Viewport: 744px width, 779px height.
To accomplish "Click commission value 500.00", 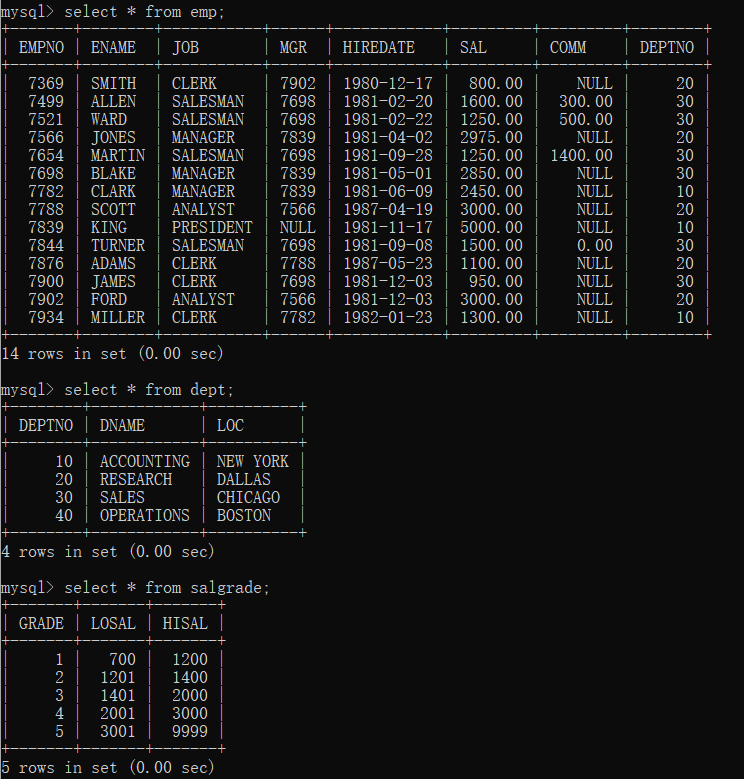I will [586, 119].
